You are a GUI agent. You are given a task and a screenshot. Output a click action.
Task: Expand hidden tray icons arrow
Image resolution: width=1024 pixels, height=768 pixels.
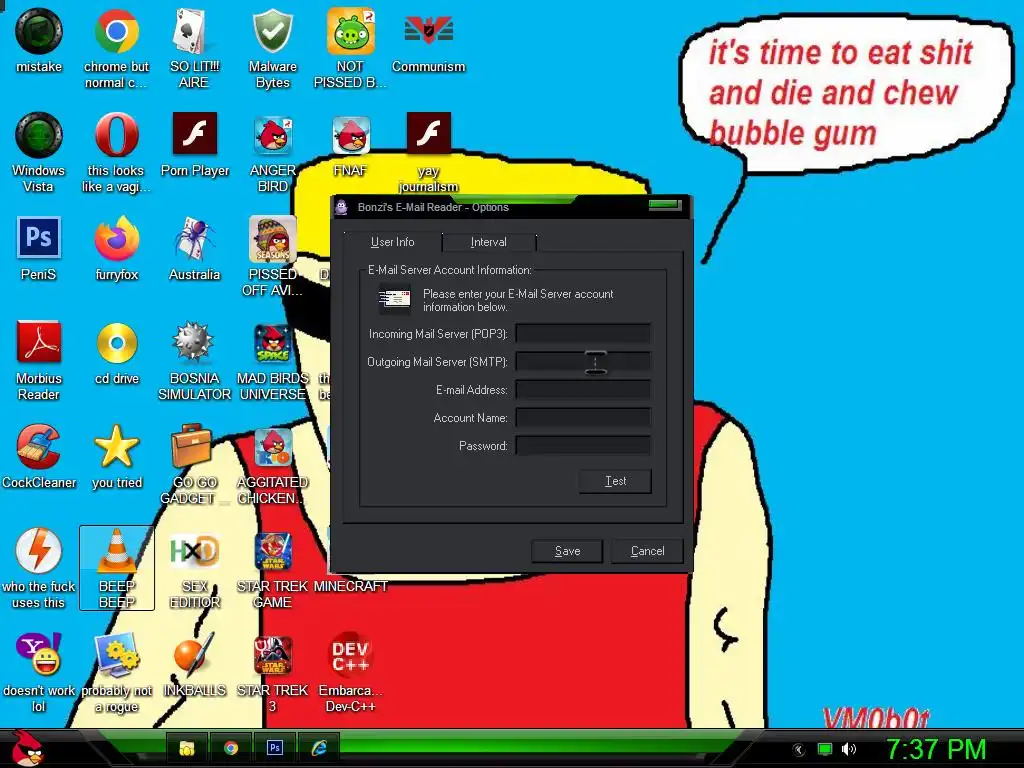(798, 749)
